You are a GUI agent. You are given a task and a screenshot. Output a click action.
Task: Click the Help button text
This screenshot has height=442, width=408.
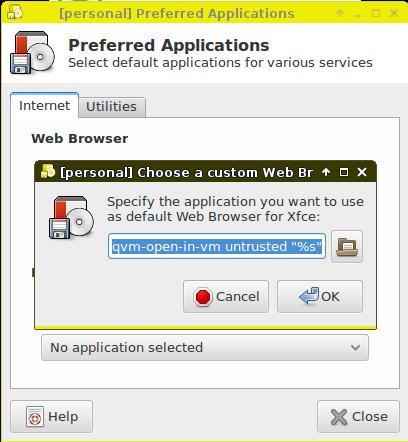pos(63,417)
